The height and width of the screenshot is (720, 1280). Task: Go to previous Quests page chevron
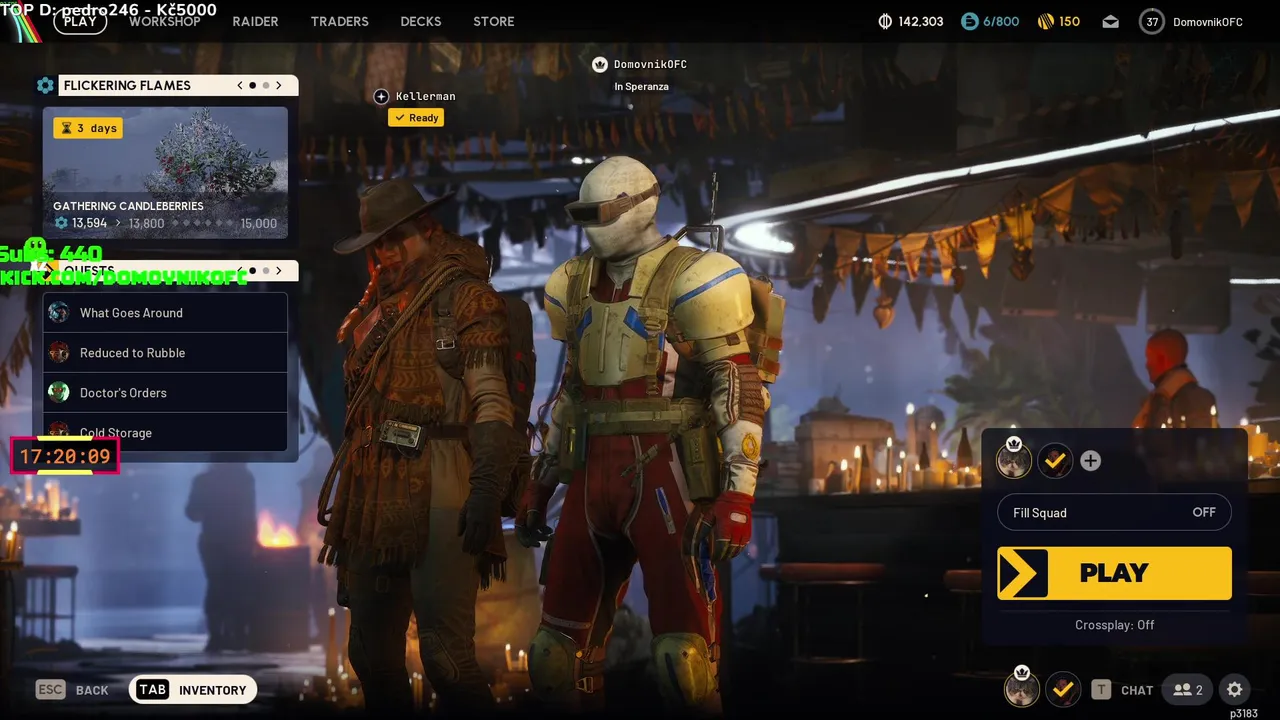(x=240, y=271)
